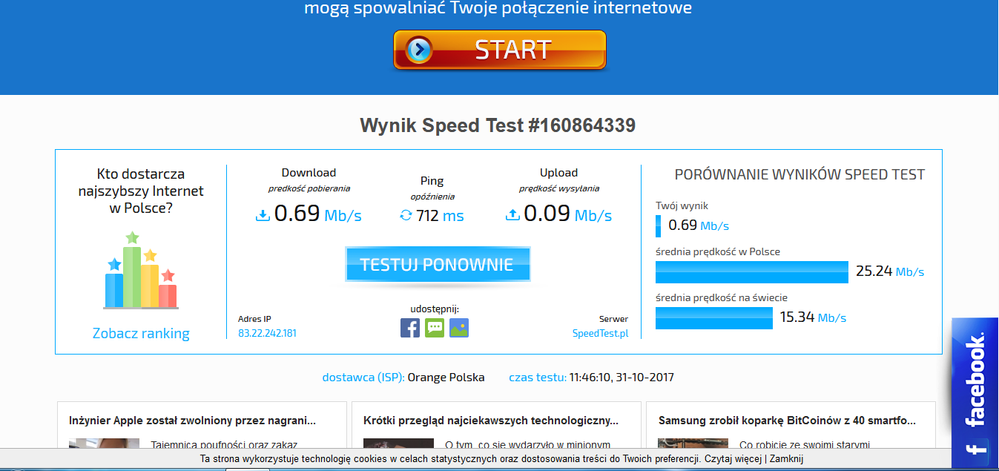This screenshot has height=471, width=999.
Task: Open the blue Facebook side tab
Action: point(975,394)
